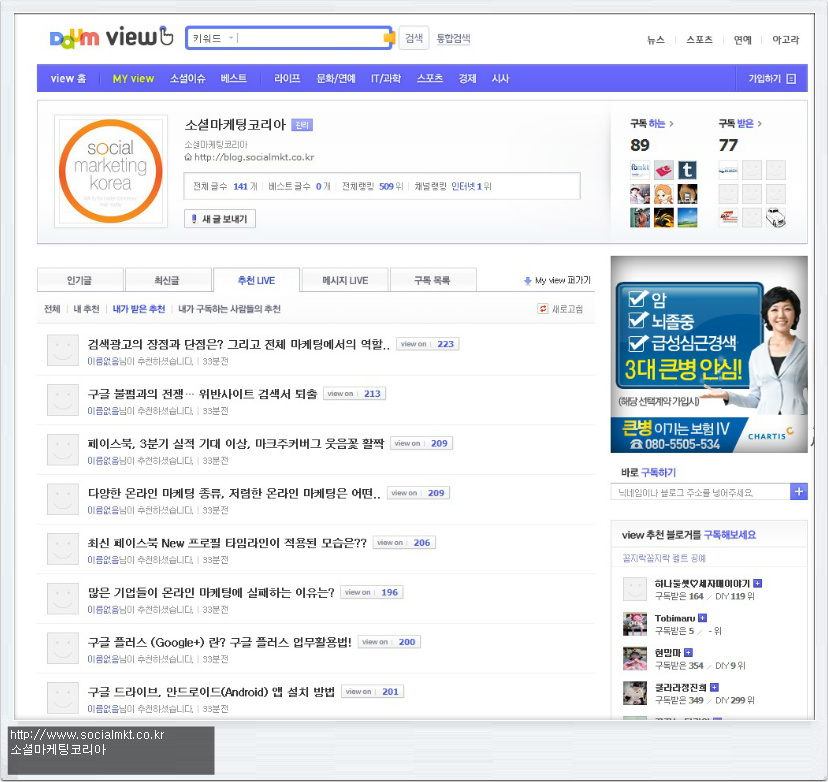Image resolution: width=828 pixels, height=782 pixels.
Task: Go to view 홈 in navigation bar
Action: 68,79
